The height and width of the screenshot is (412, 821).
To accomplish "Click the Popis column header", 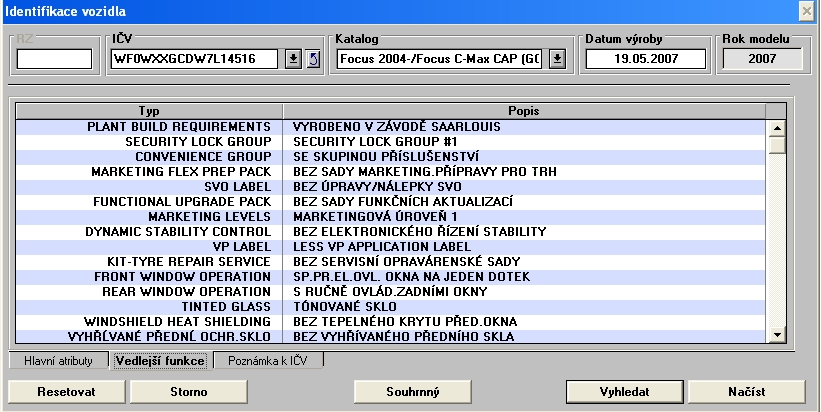I will pos(523,110).
